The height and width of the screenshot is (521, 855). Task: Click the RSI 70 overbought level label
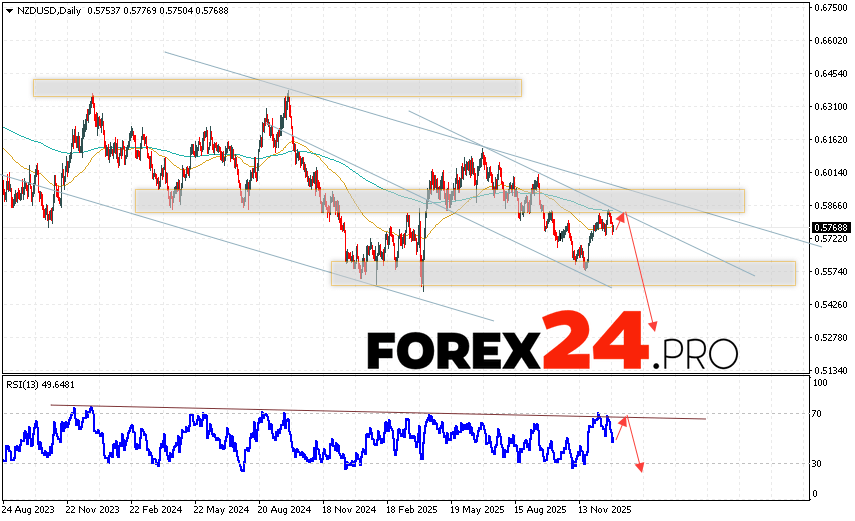819,412
